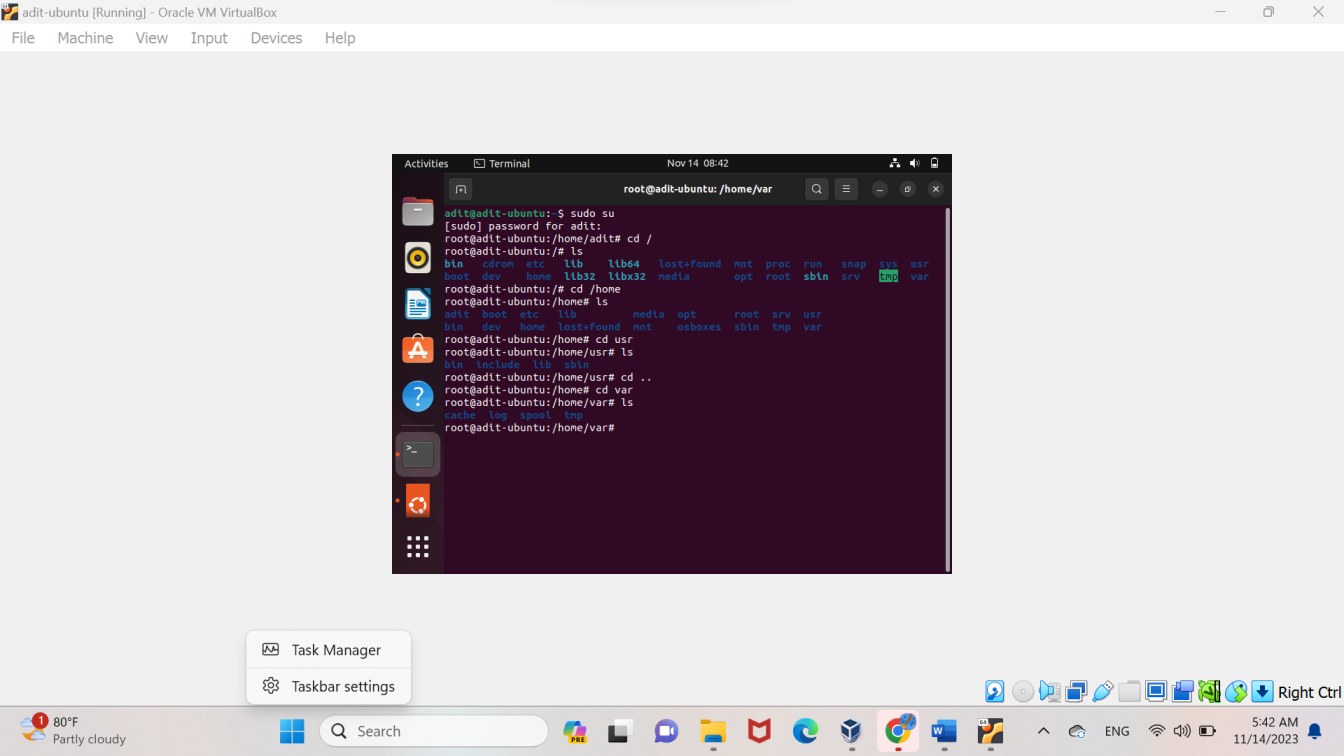Screen dimensions: 1344x756
Task: Open VirtualBox manager from taskbar
Action: click(x=851, y=731)
